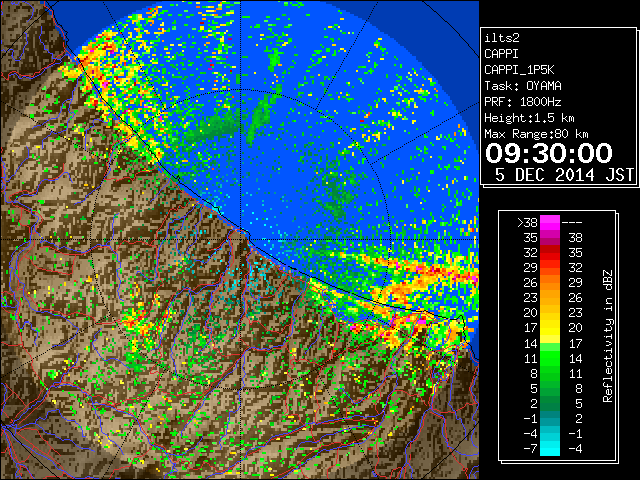The image size is (640, 480).
Task: Click the 'Task: OYAMA' line
Action: pyautogui.click(x=523, y=86)
